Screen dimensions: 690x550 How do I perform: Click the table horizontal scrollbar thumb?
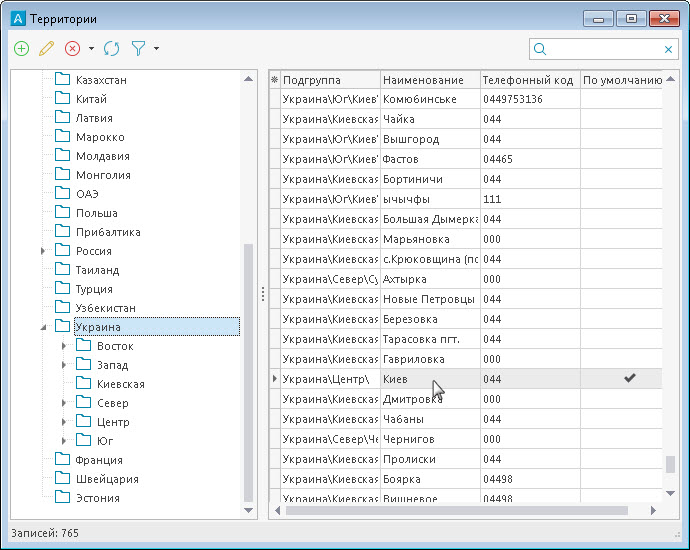(x=455, y=510)
